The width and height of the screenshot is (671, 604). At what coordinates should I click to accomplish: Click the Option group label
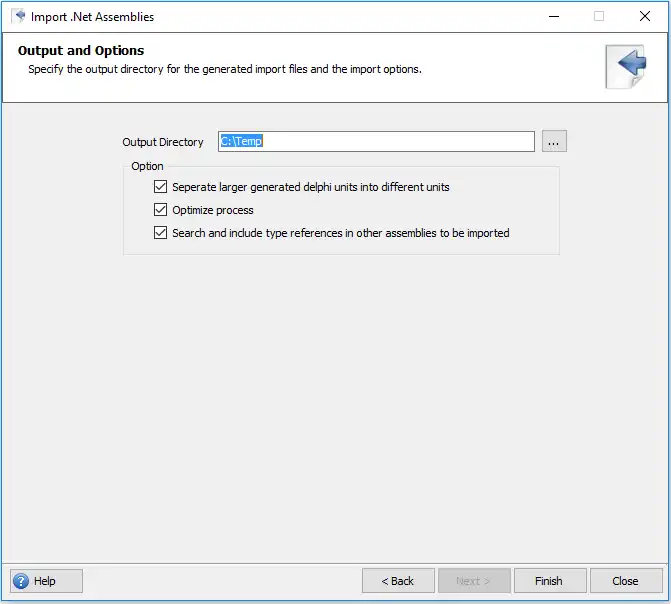(x=147, y=166)
